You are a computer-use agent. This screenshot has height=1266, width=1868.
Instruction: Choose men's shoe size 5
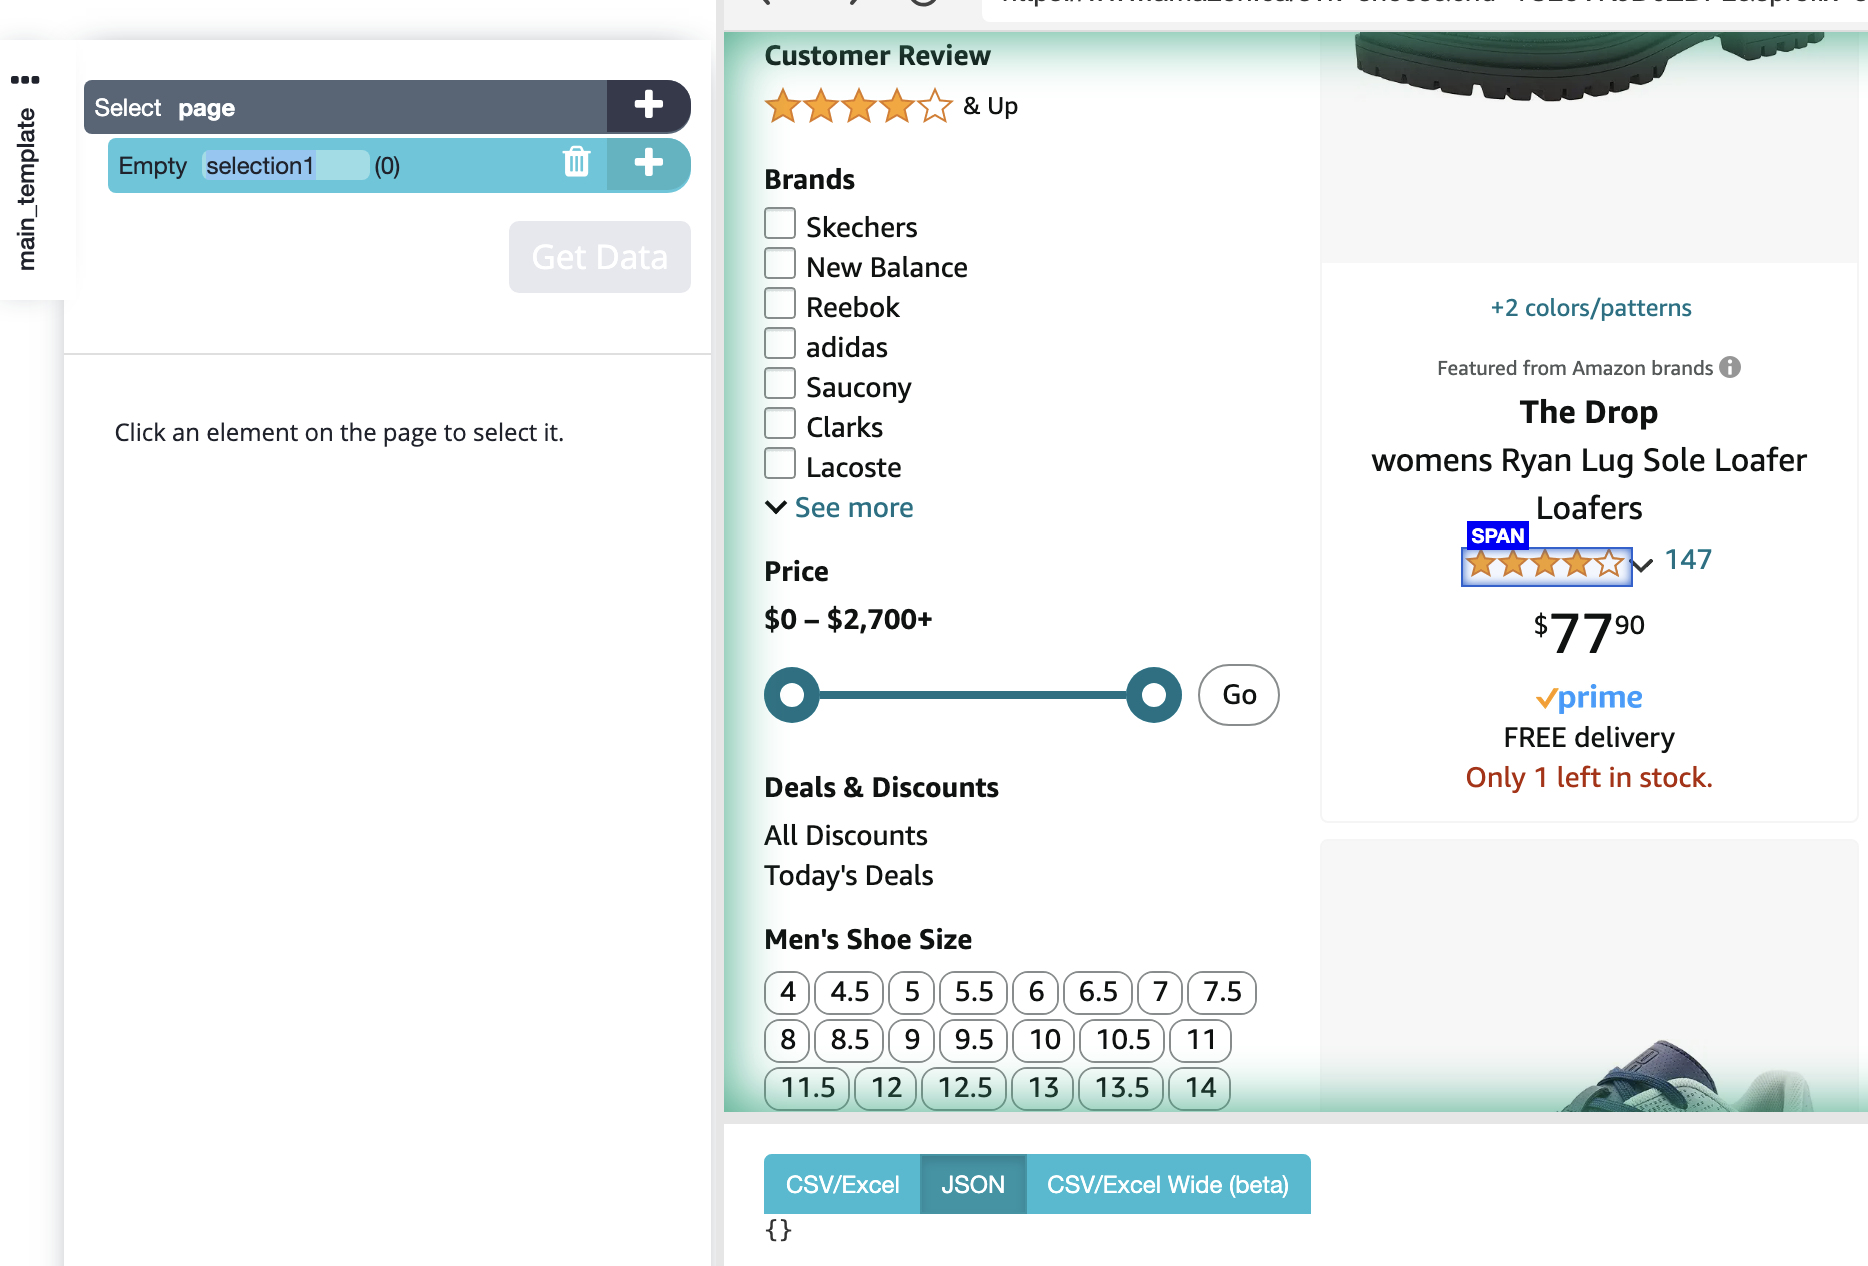click(911, 992)
